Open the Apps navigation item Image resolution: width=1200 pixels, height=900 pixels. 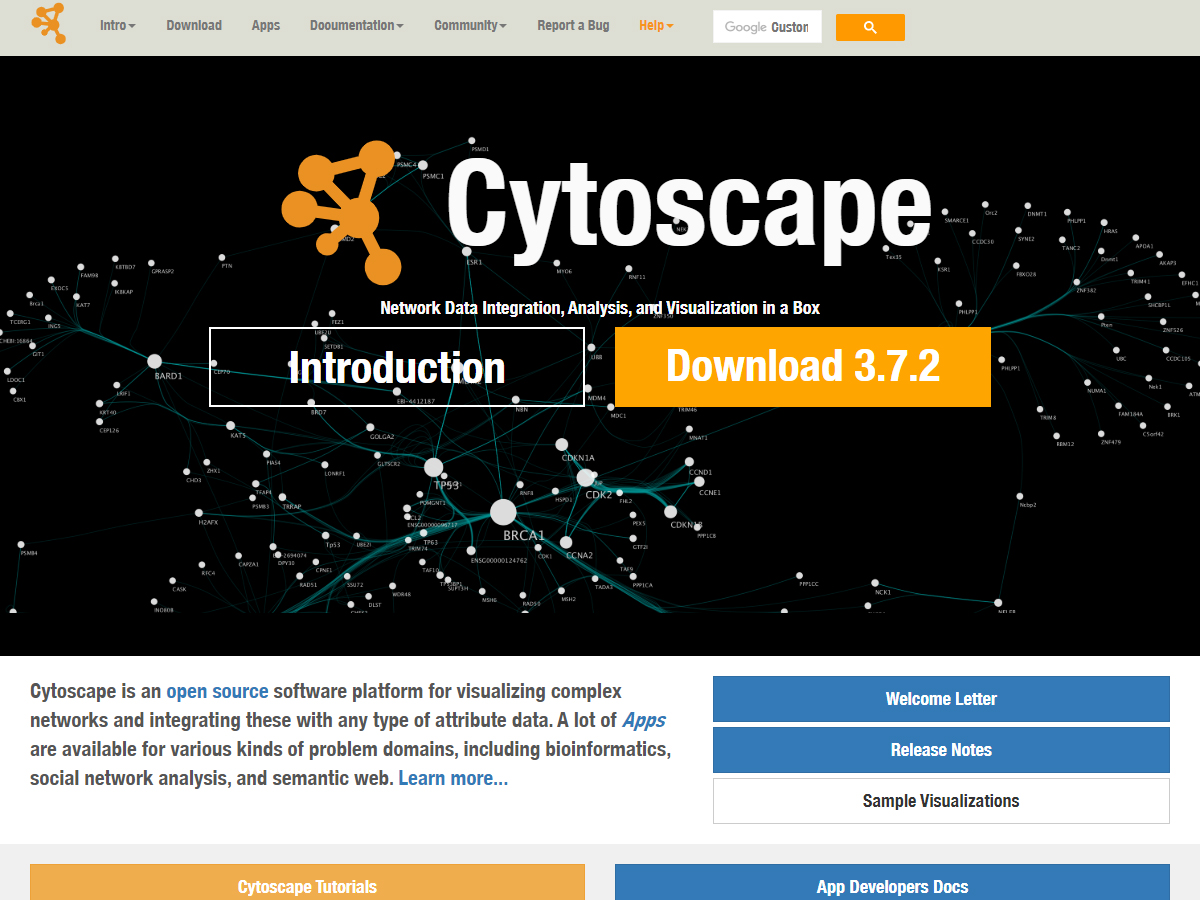(265, 26)
